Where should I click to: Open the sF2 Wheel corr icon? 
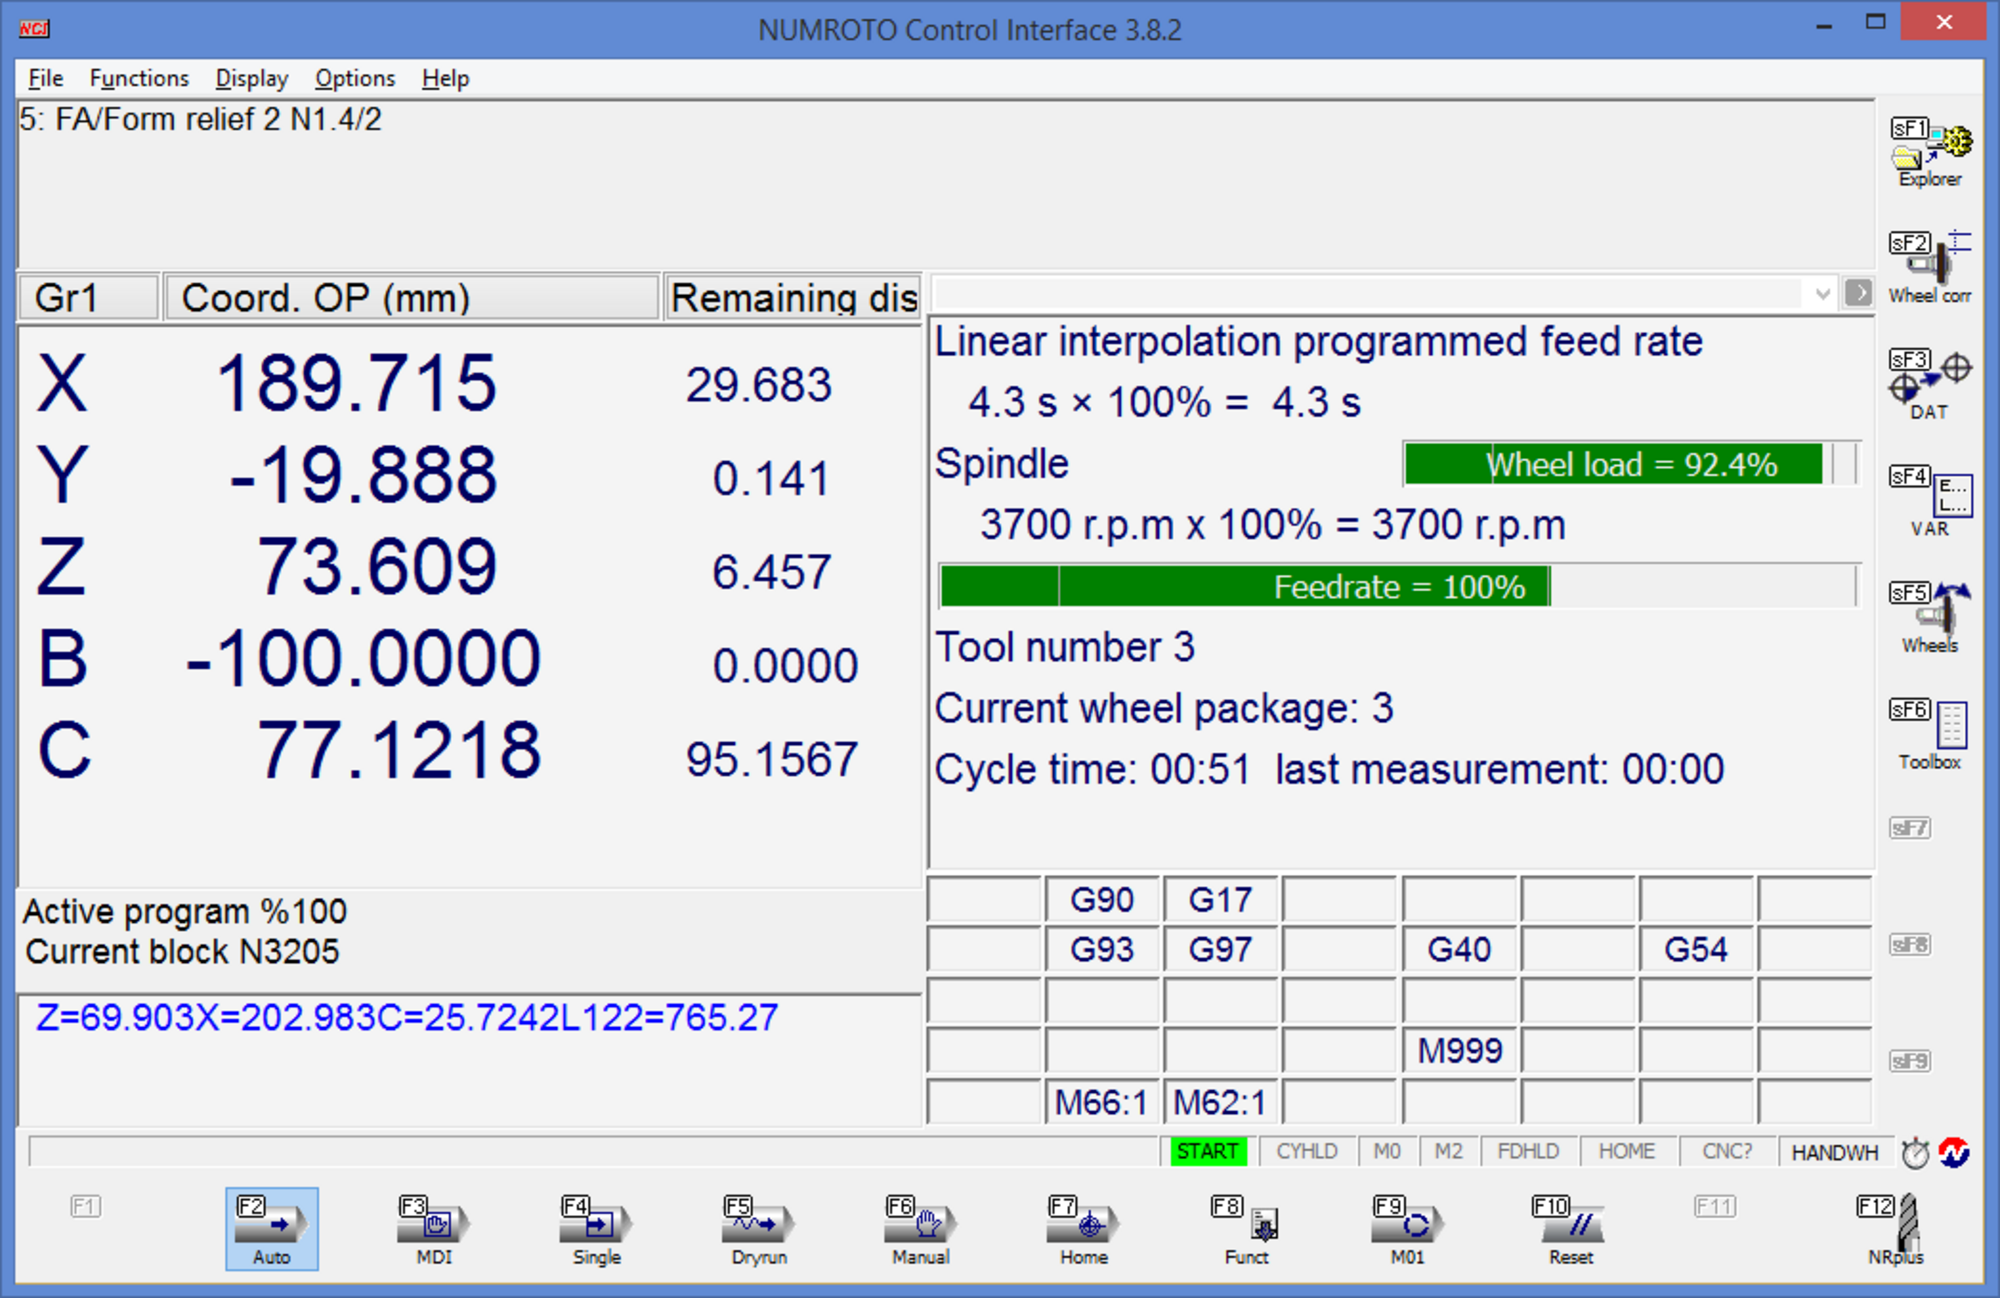[1929, 268]
